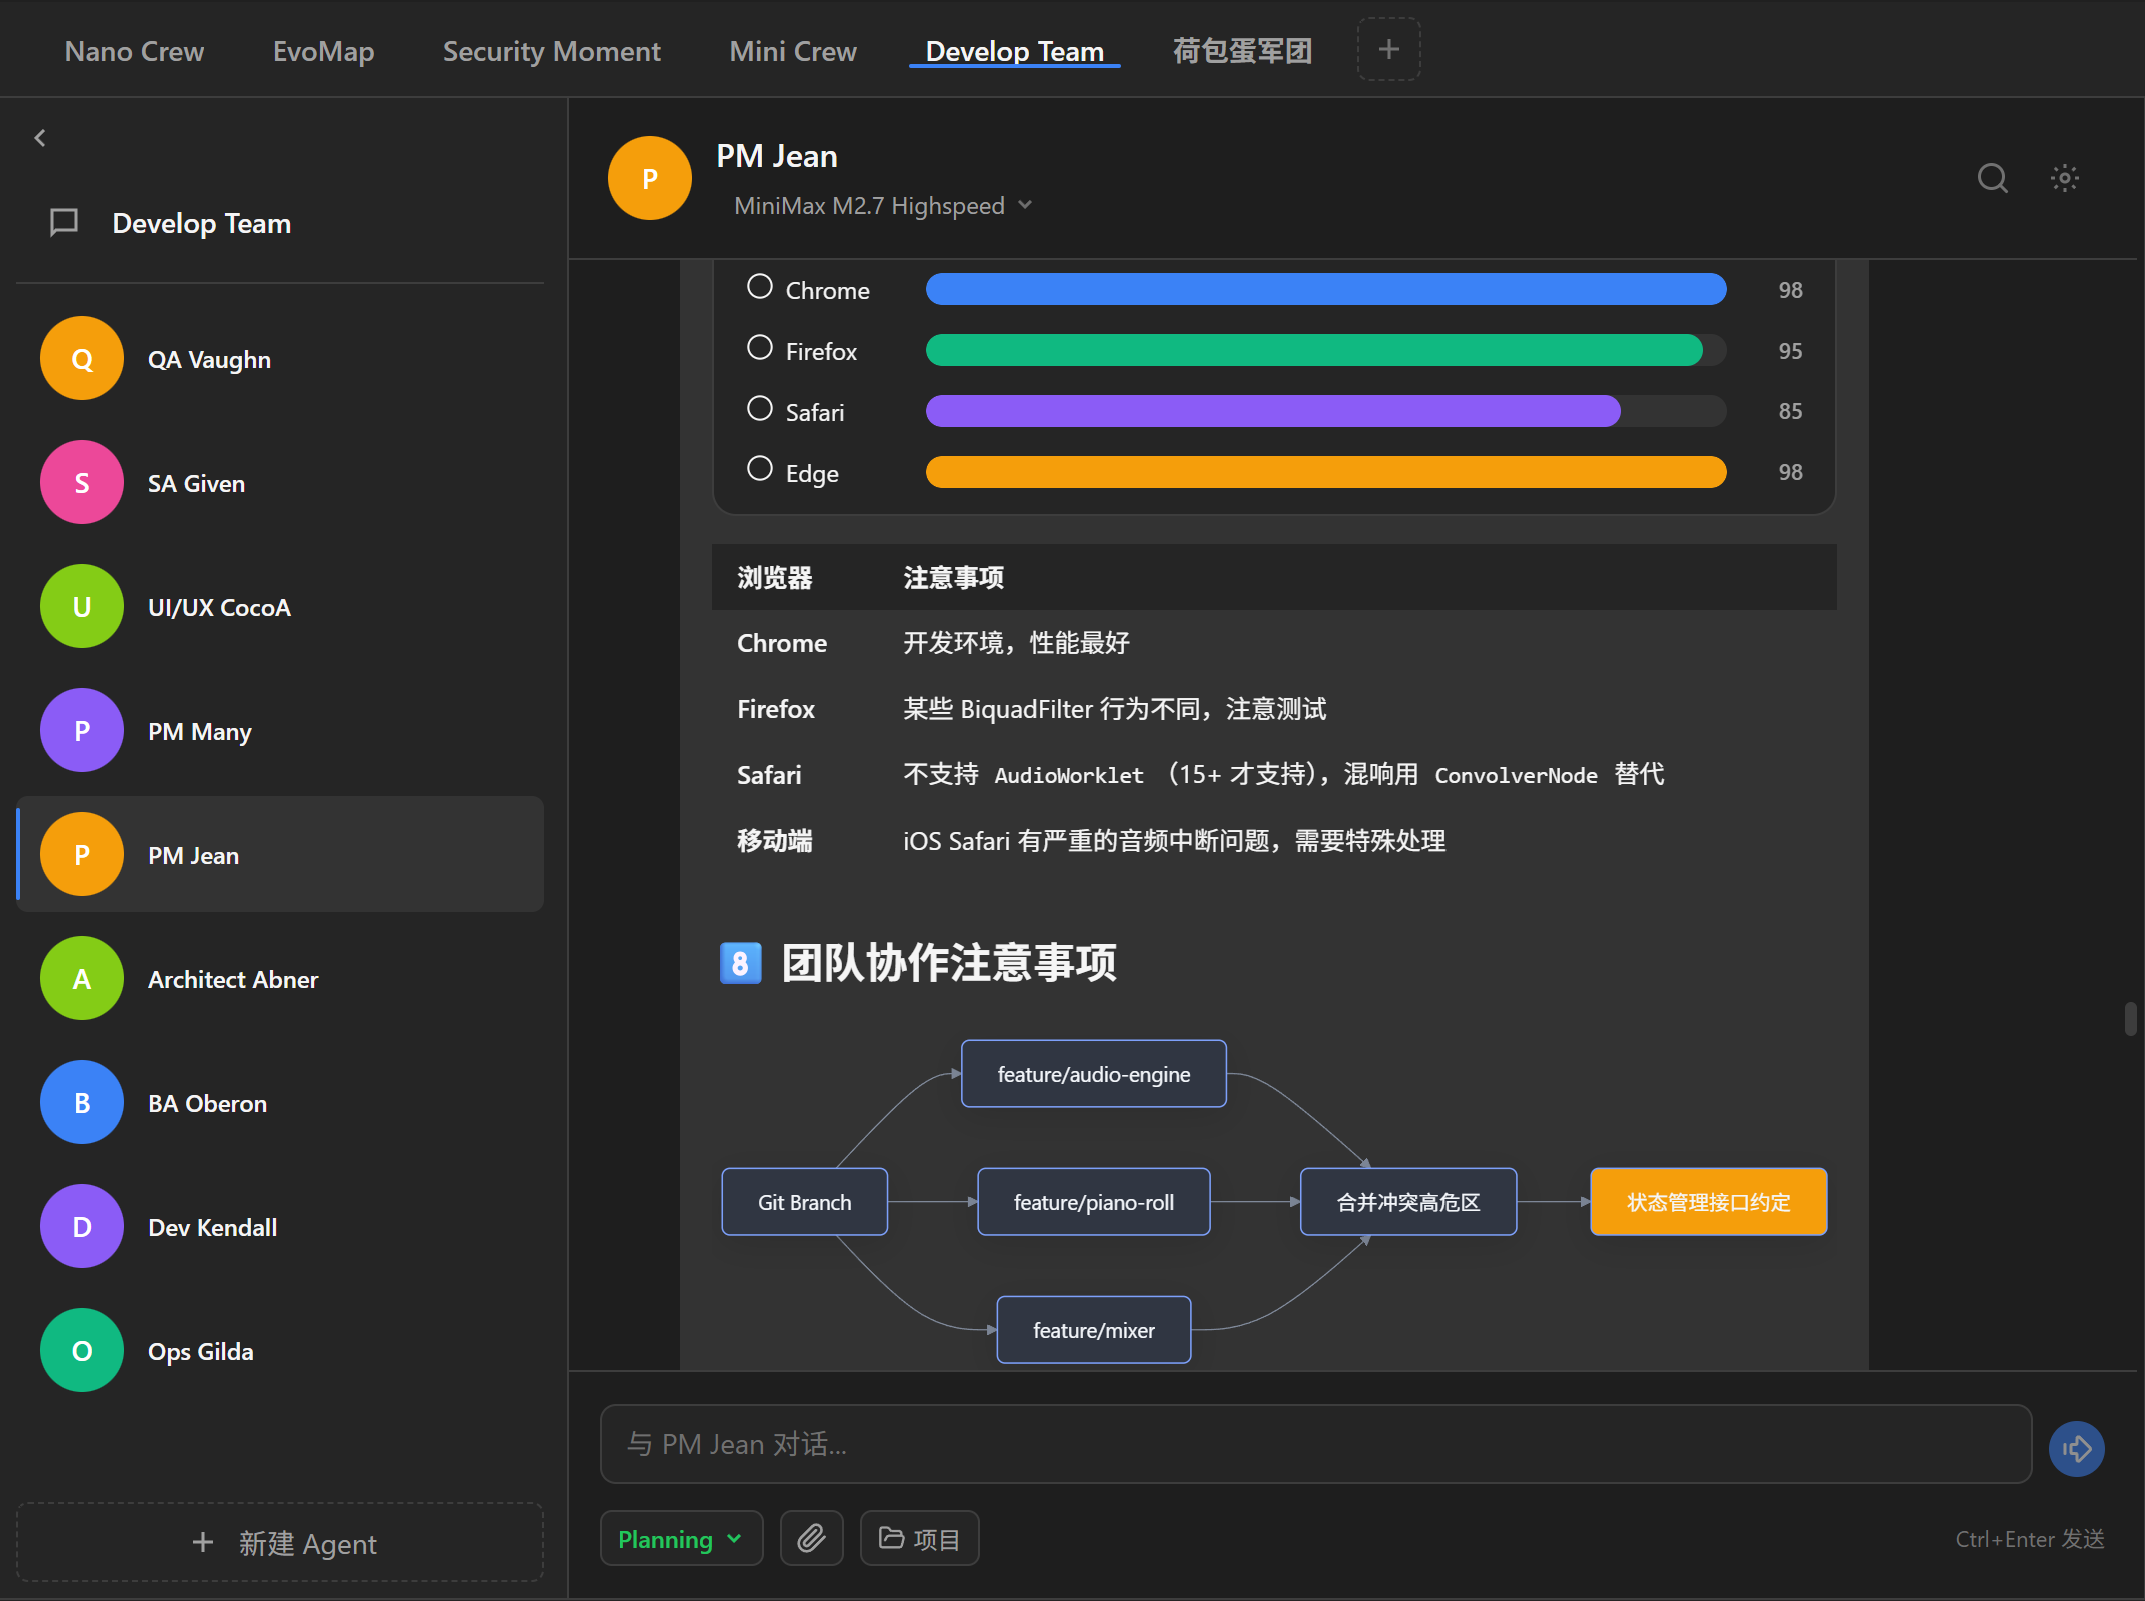
Task: Attach a file with paperclip icon
Action: 811,1538
